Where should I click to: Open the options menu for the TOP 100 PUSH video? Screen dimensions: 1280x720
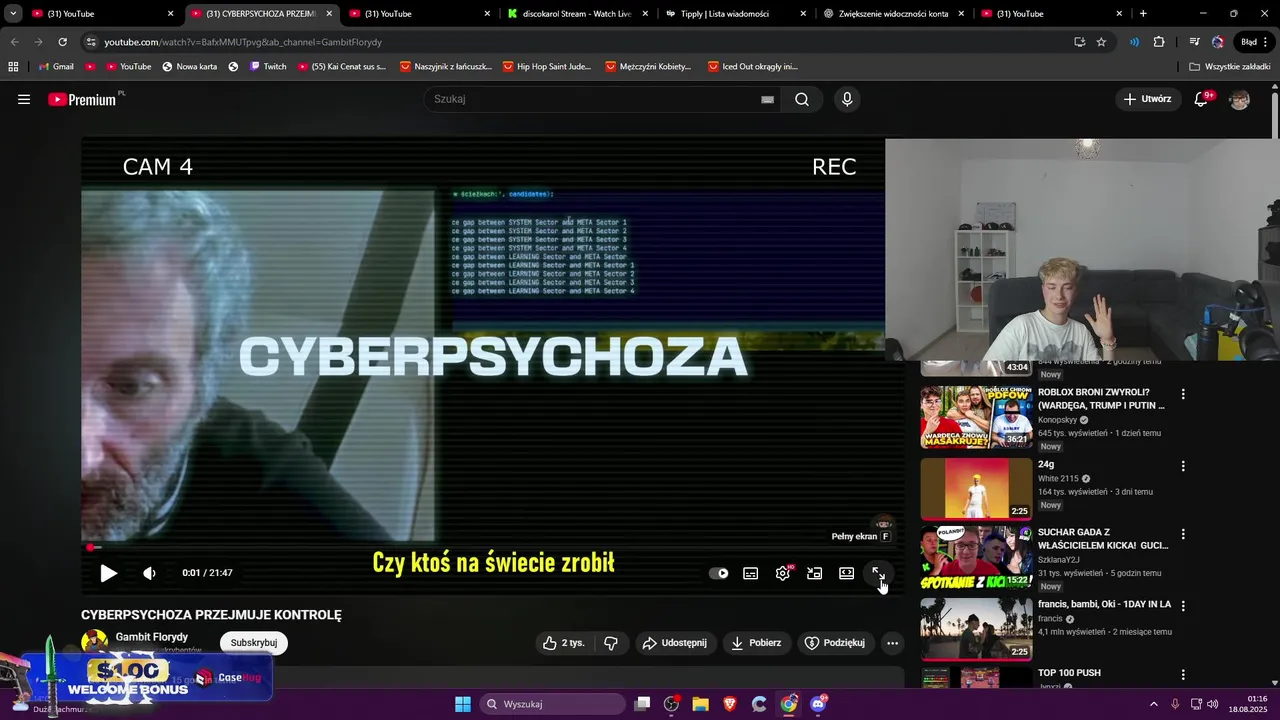(x=1183, y=675)
